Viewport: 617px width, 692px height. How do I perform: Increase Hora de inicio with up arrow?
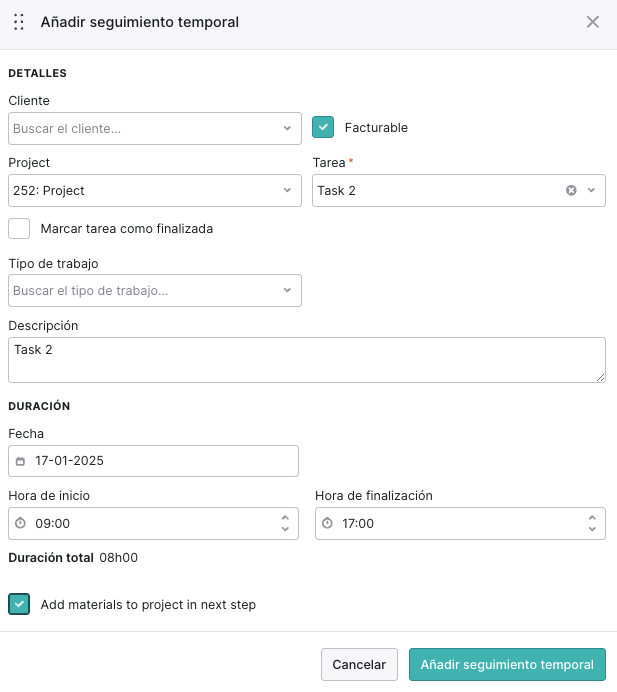click(285, 518)
